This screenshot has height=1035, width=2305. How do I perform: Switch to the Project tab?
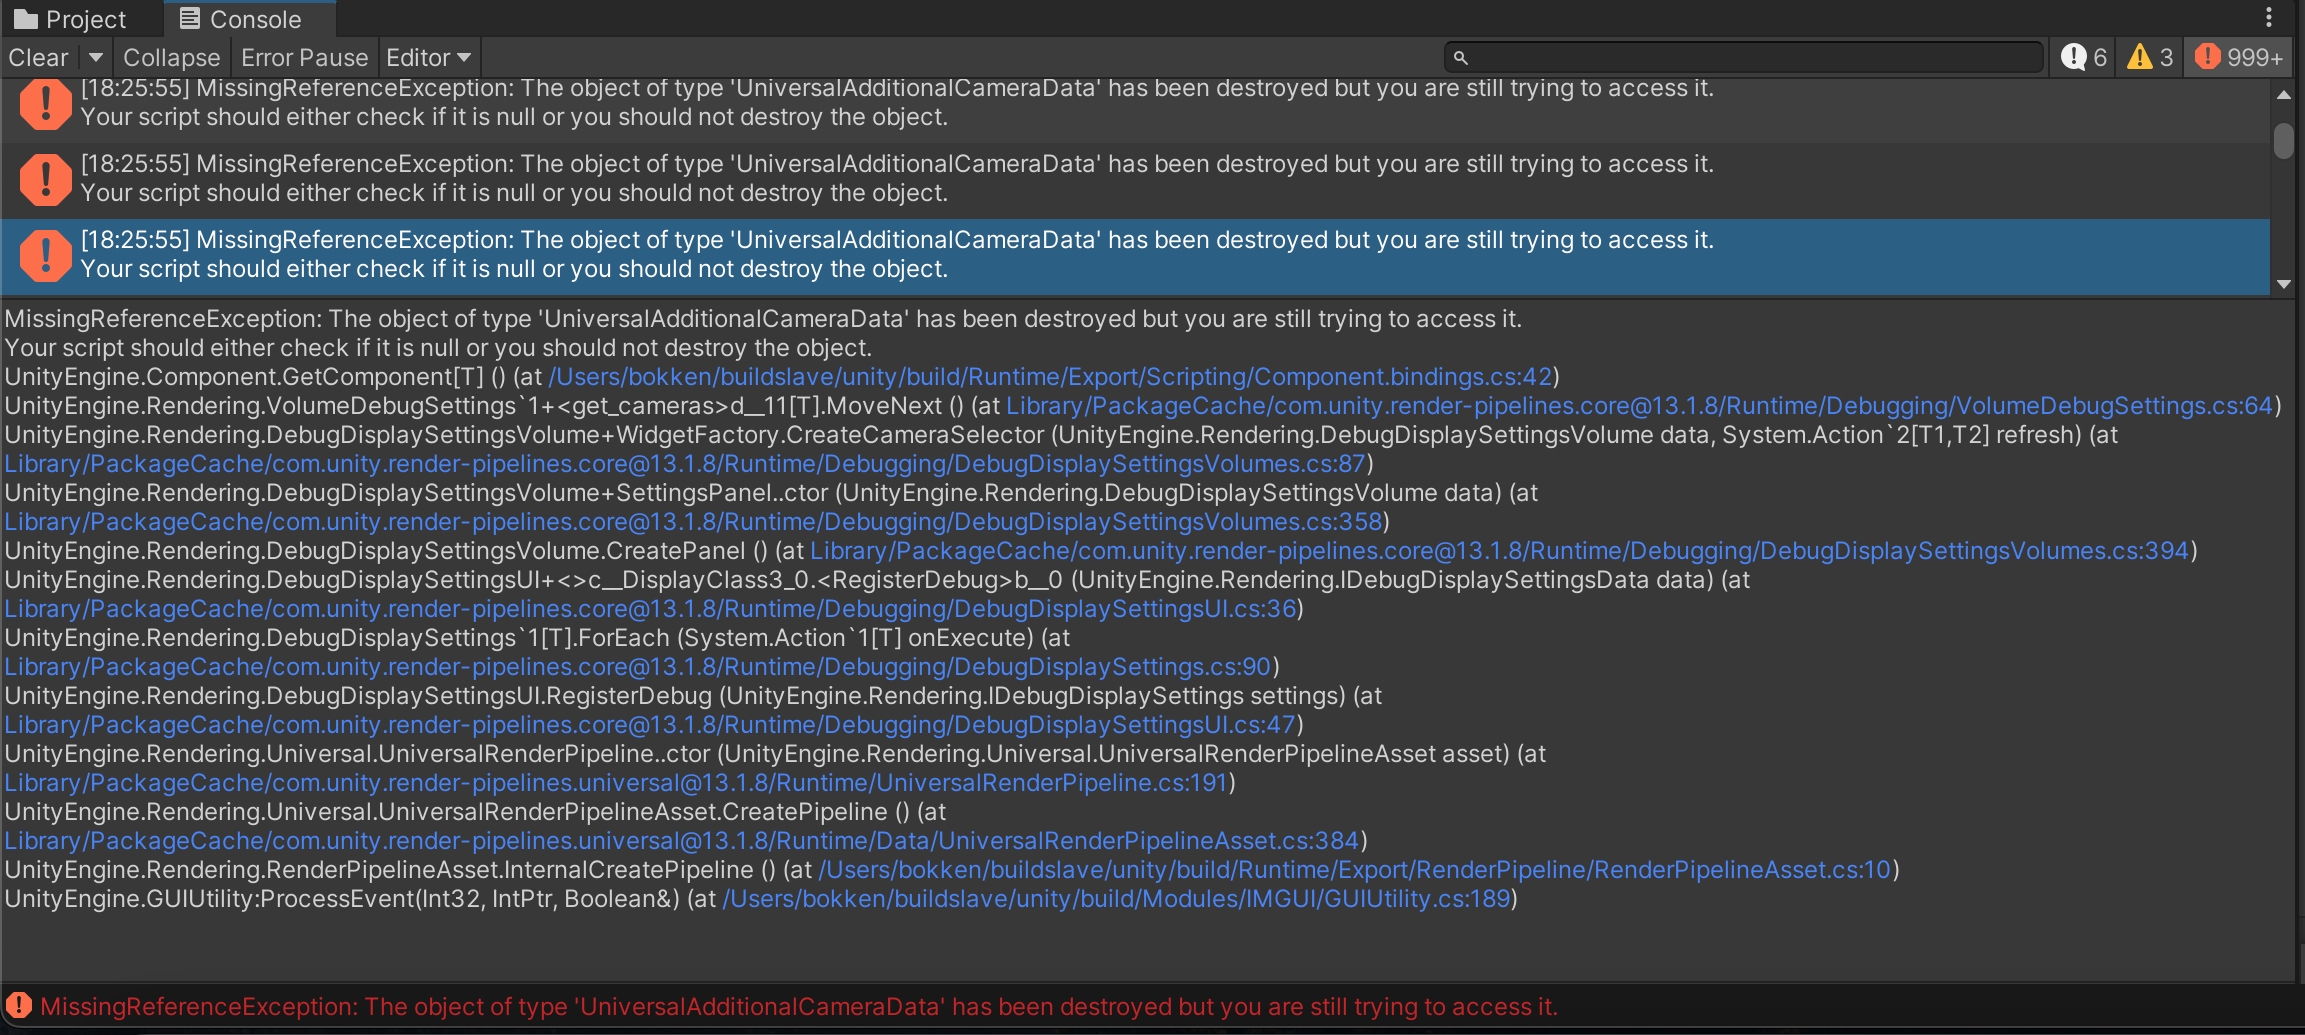pyautogui.click(x=71, y=19)
